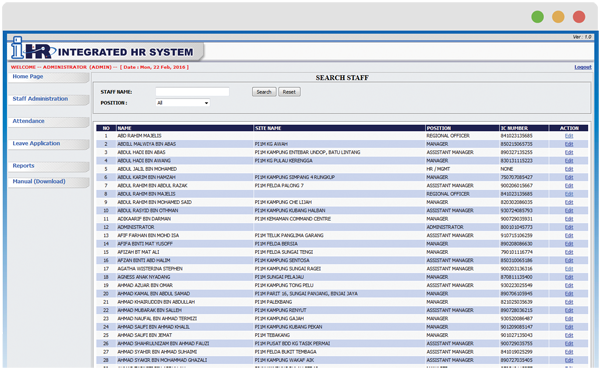Select name ABDUL KARIM BIN HAMZAH

tap(146, 177)
